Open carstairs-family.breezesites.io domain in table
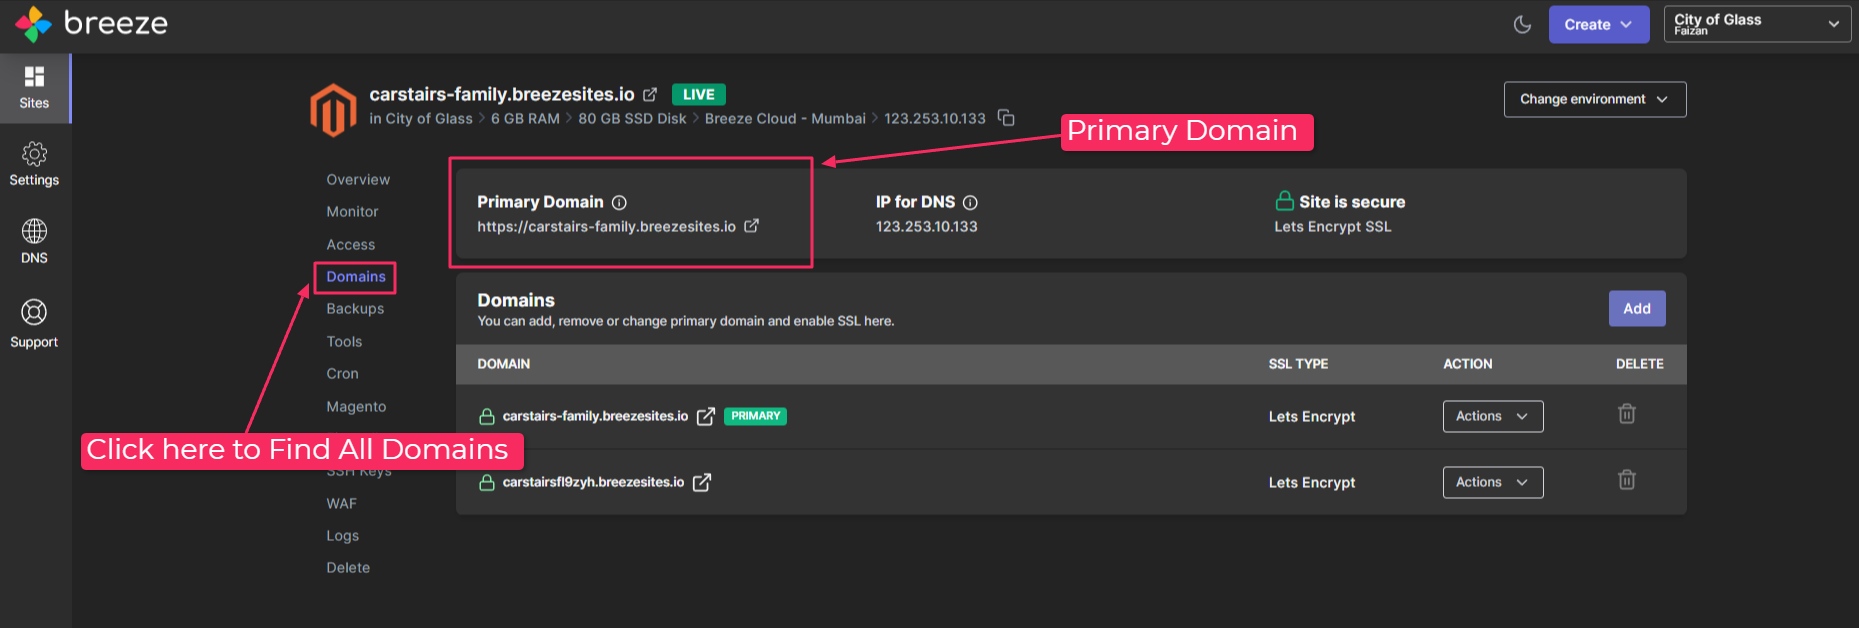Viewport: 1859px width, 628px height. pos(595,416)
